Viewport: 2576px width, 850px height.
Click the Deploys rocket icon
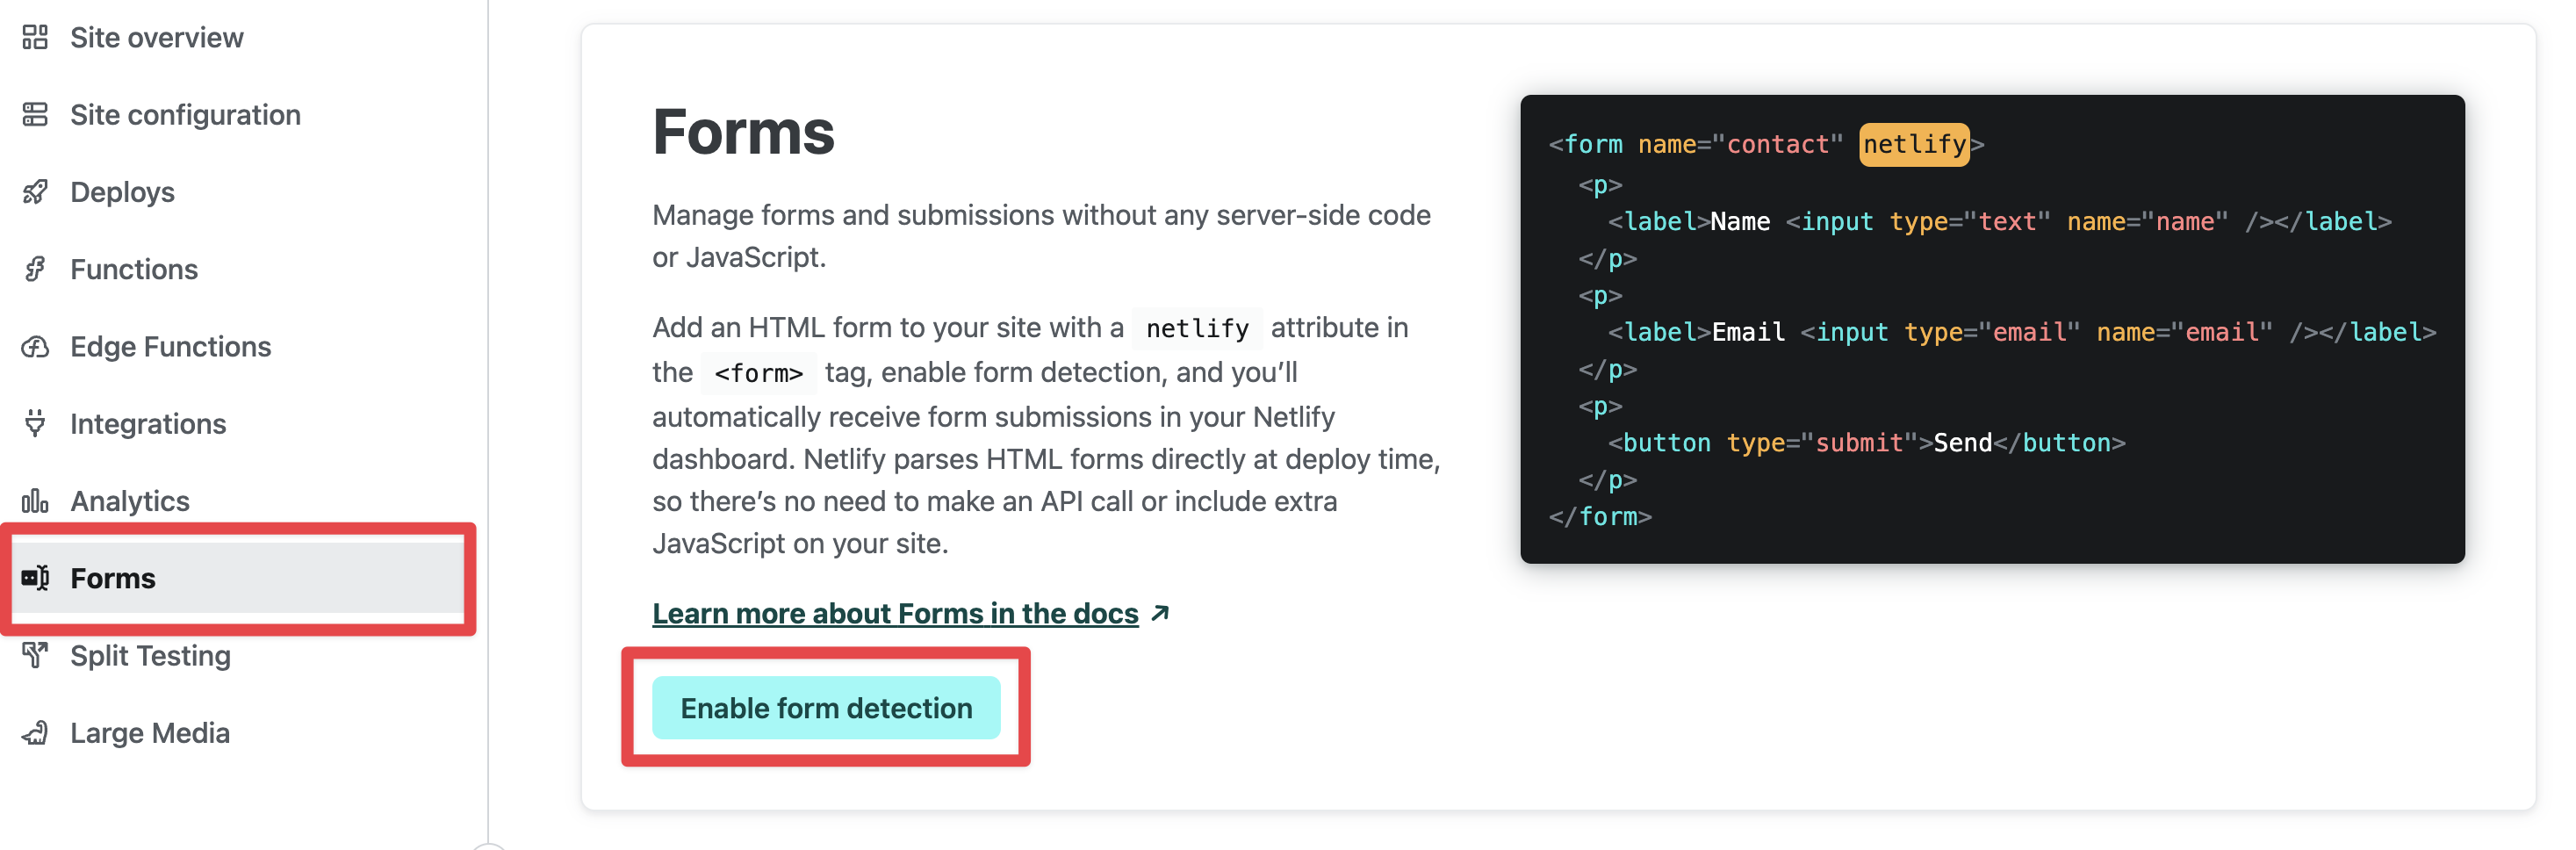click(35, 192)
